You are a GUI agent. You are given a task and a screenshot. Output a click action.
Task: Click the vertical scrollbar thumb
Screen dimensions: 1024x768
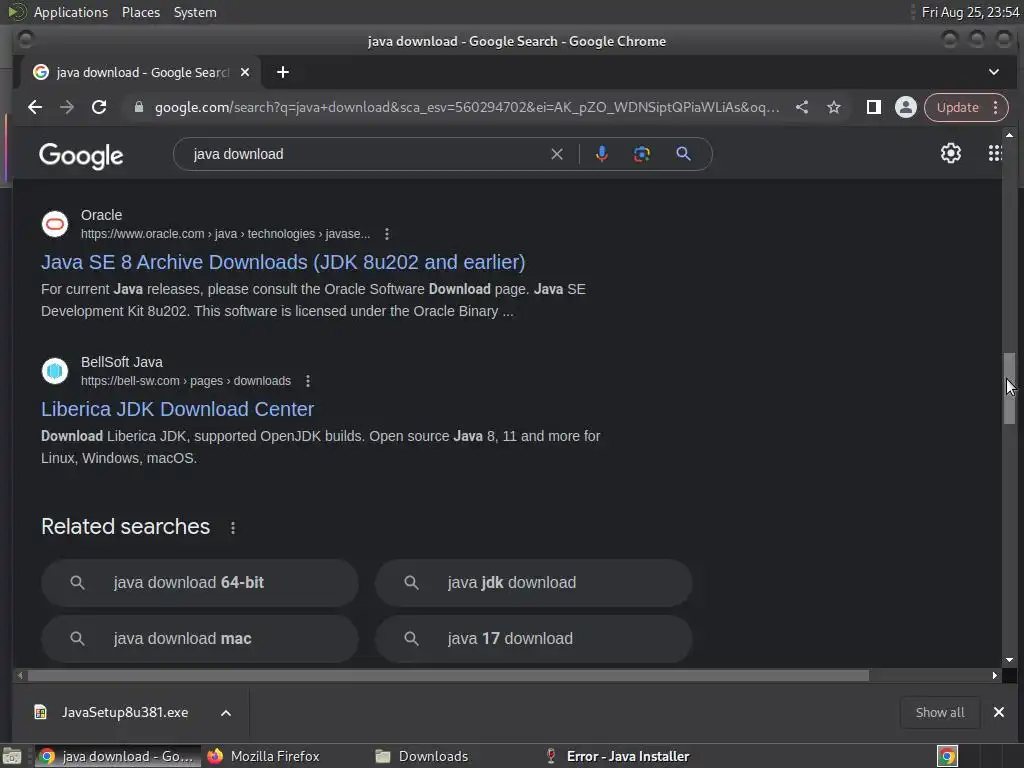pos(1010,389)
